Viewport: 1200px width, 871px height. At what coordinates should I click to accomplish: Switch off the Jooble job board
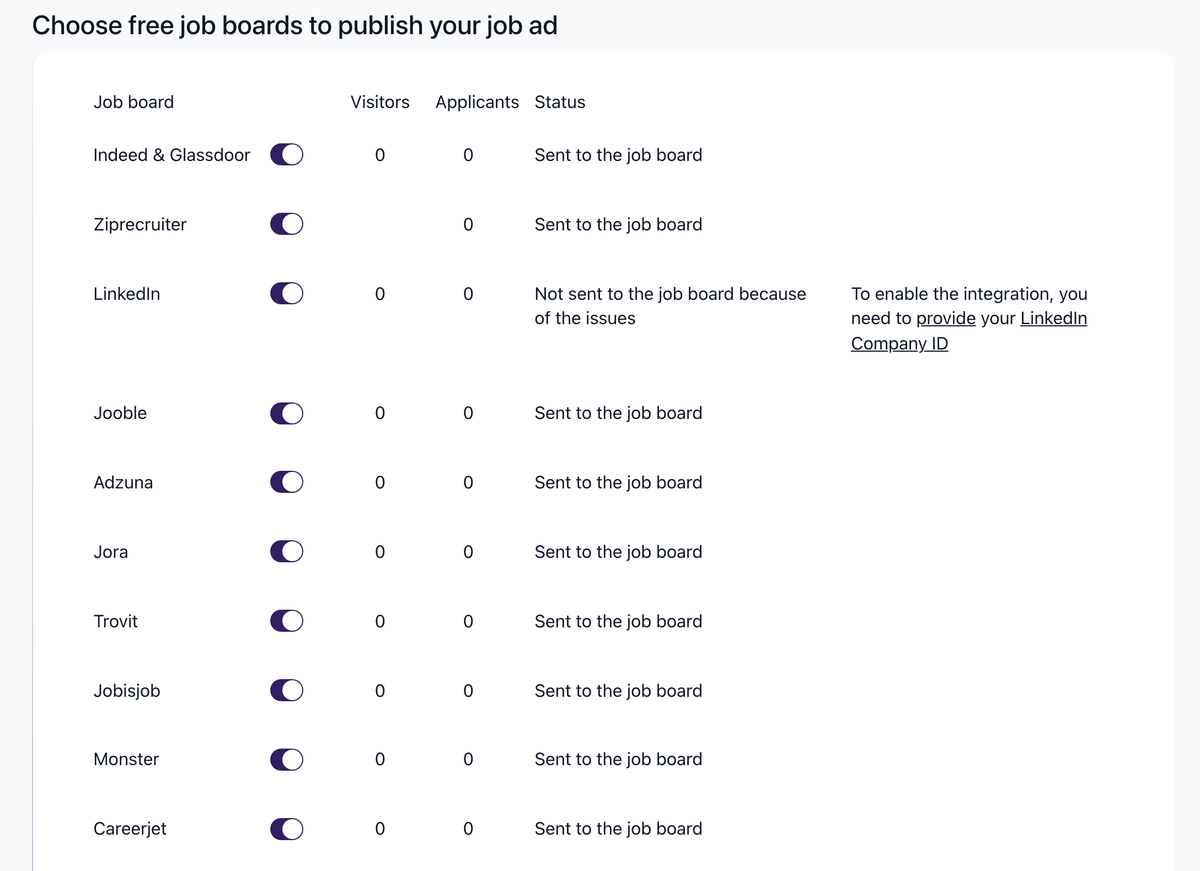pos(287,413)
